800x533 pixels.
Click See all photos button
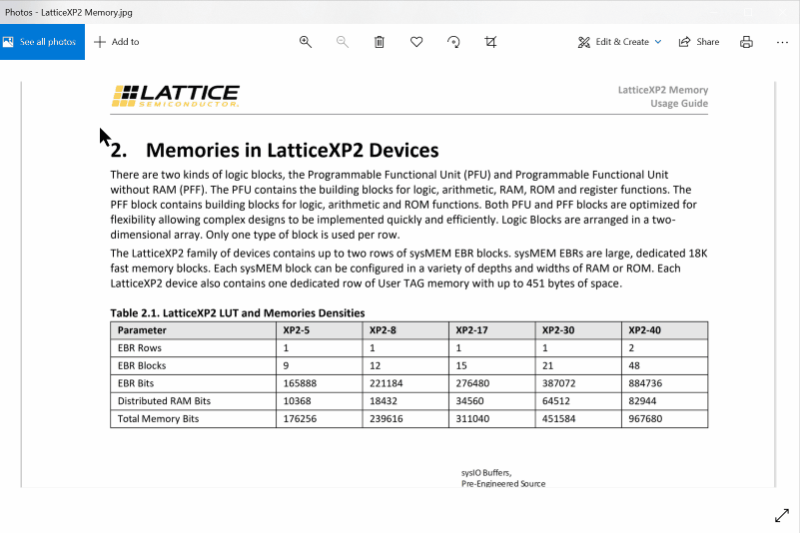pos(42,42)
